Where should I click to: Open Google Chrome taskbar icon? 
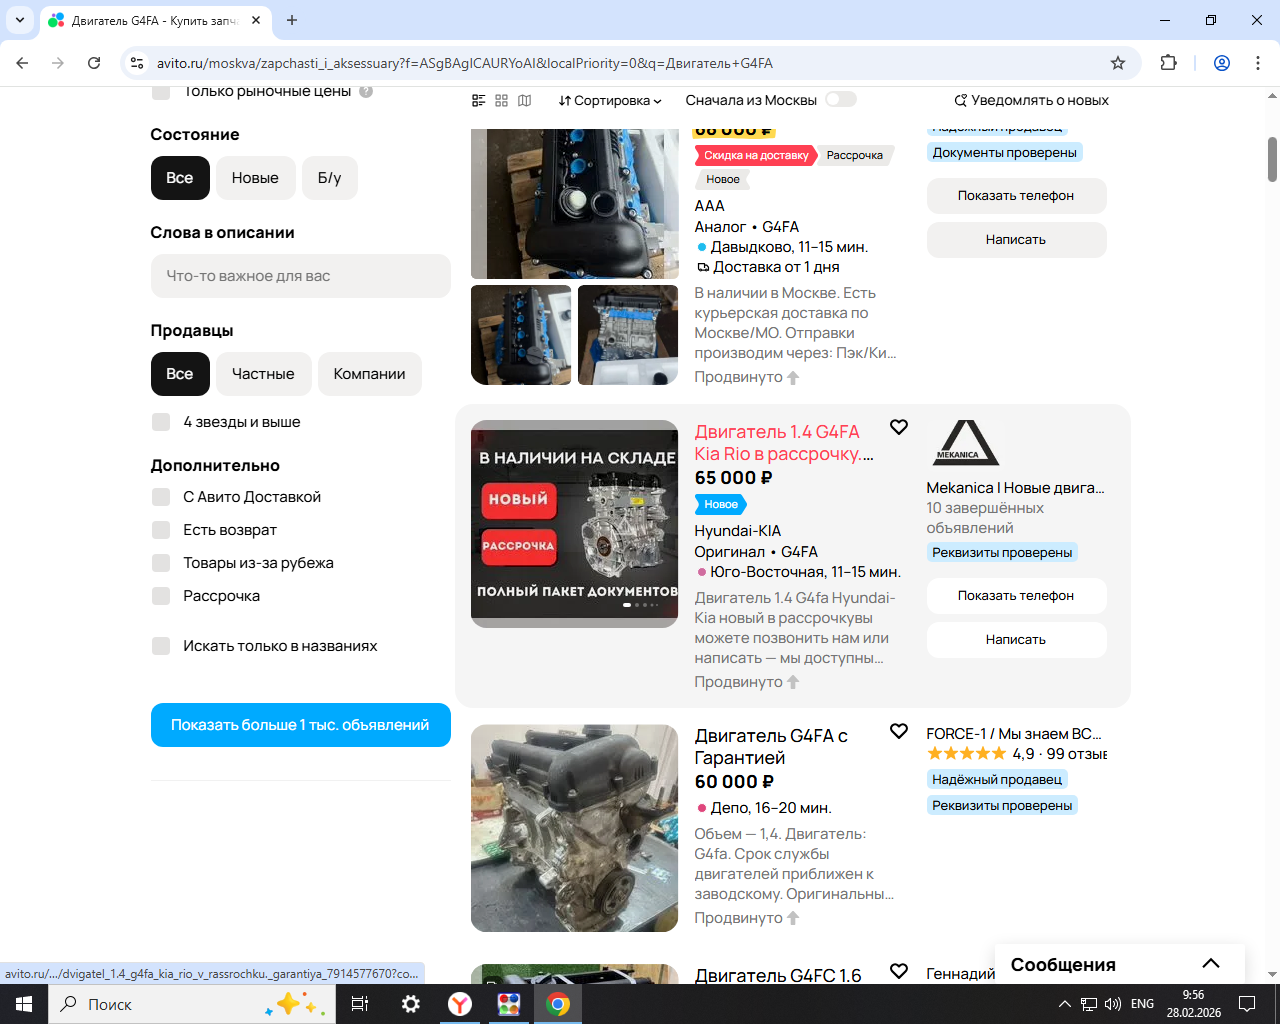tap(558, 1004)
